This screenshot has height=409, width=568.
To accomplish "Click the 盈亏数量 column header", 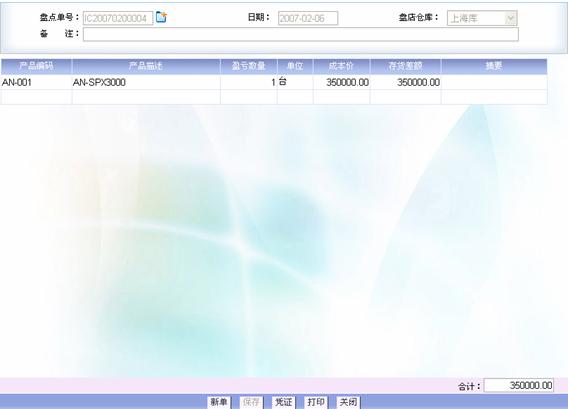I will point(249,66).
